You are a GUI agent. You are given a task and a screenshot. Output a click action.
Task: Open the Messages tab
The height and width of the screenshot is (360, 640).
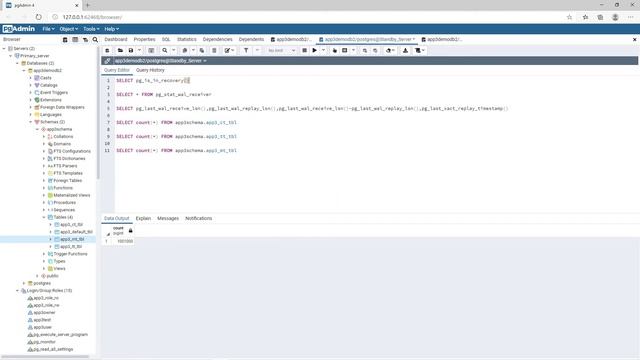click(168, 218)
